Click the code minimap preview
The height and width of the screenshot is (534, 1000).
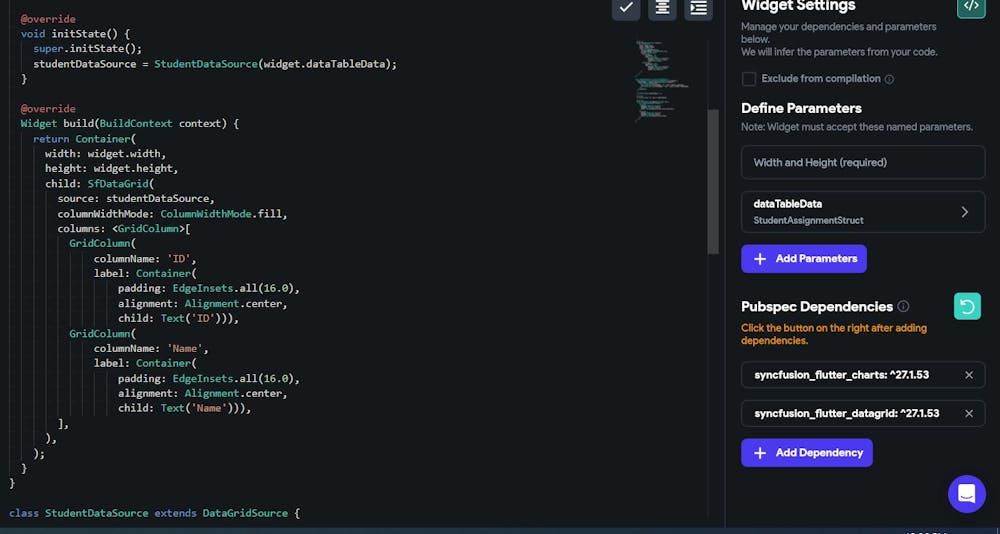[661, 80]
